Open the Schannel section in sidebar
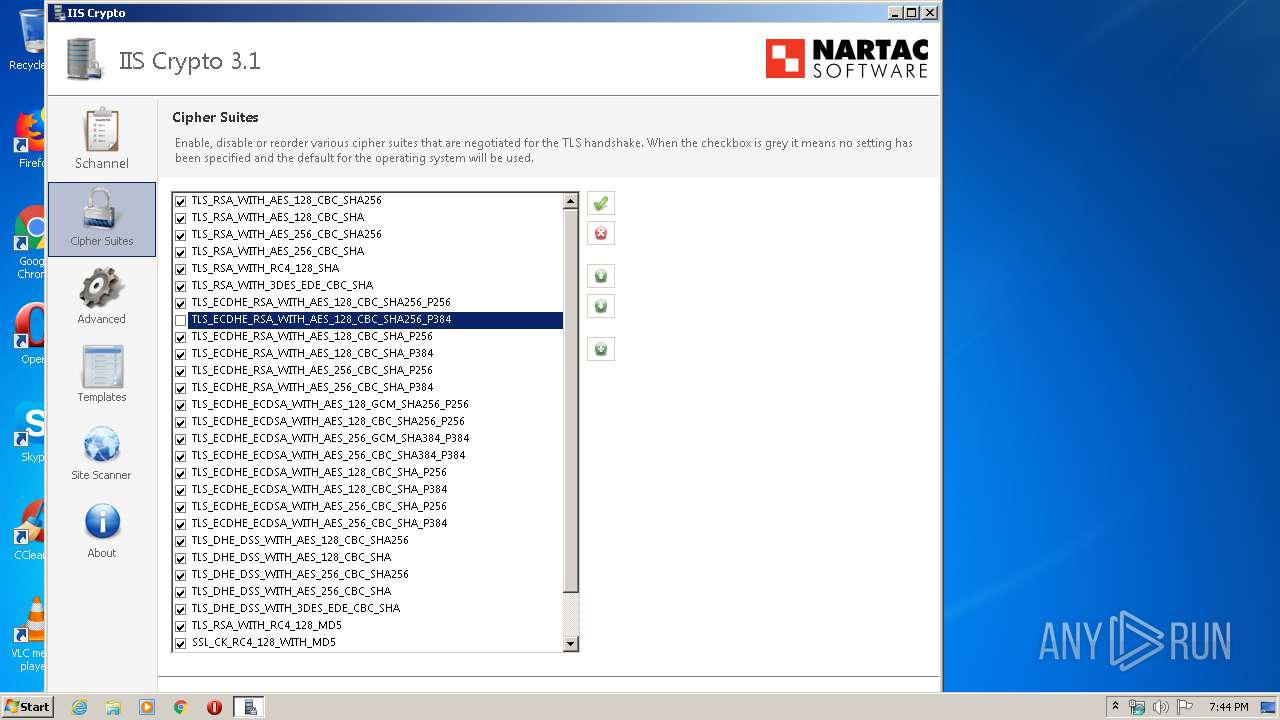The image size is (1280, 720). (101, 140)
